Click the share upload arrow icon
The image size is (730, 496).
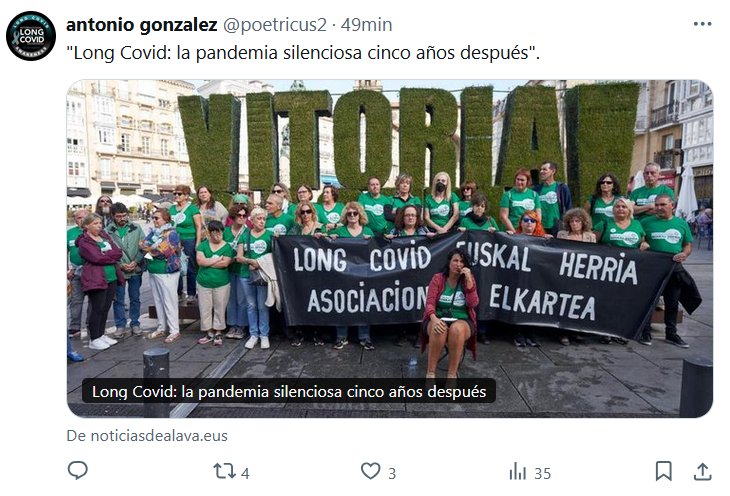pyautogui.click(x=703, y=471)
